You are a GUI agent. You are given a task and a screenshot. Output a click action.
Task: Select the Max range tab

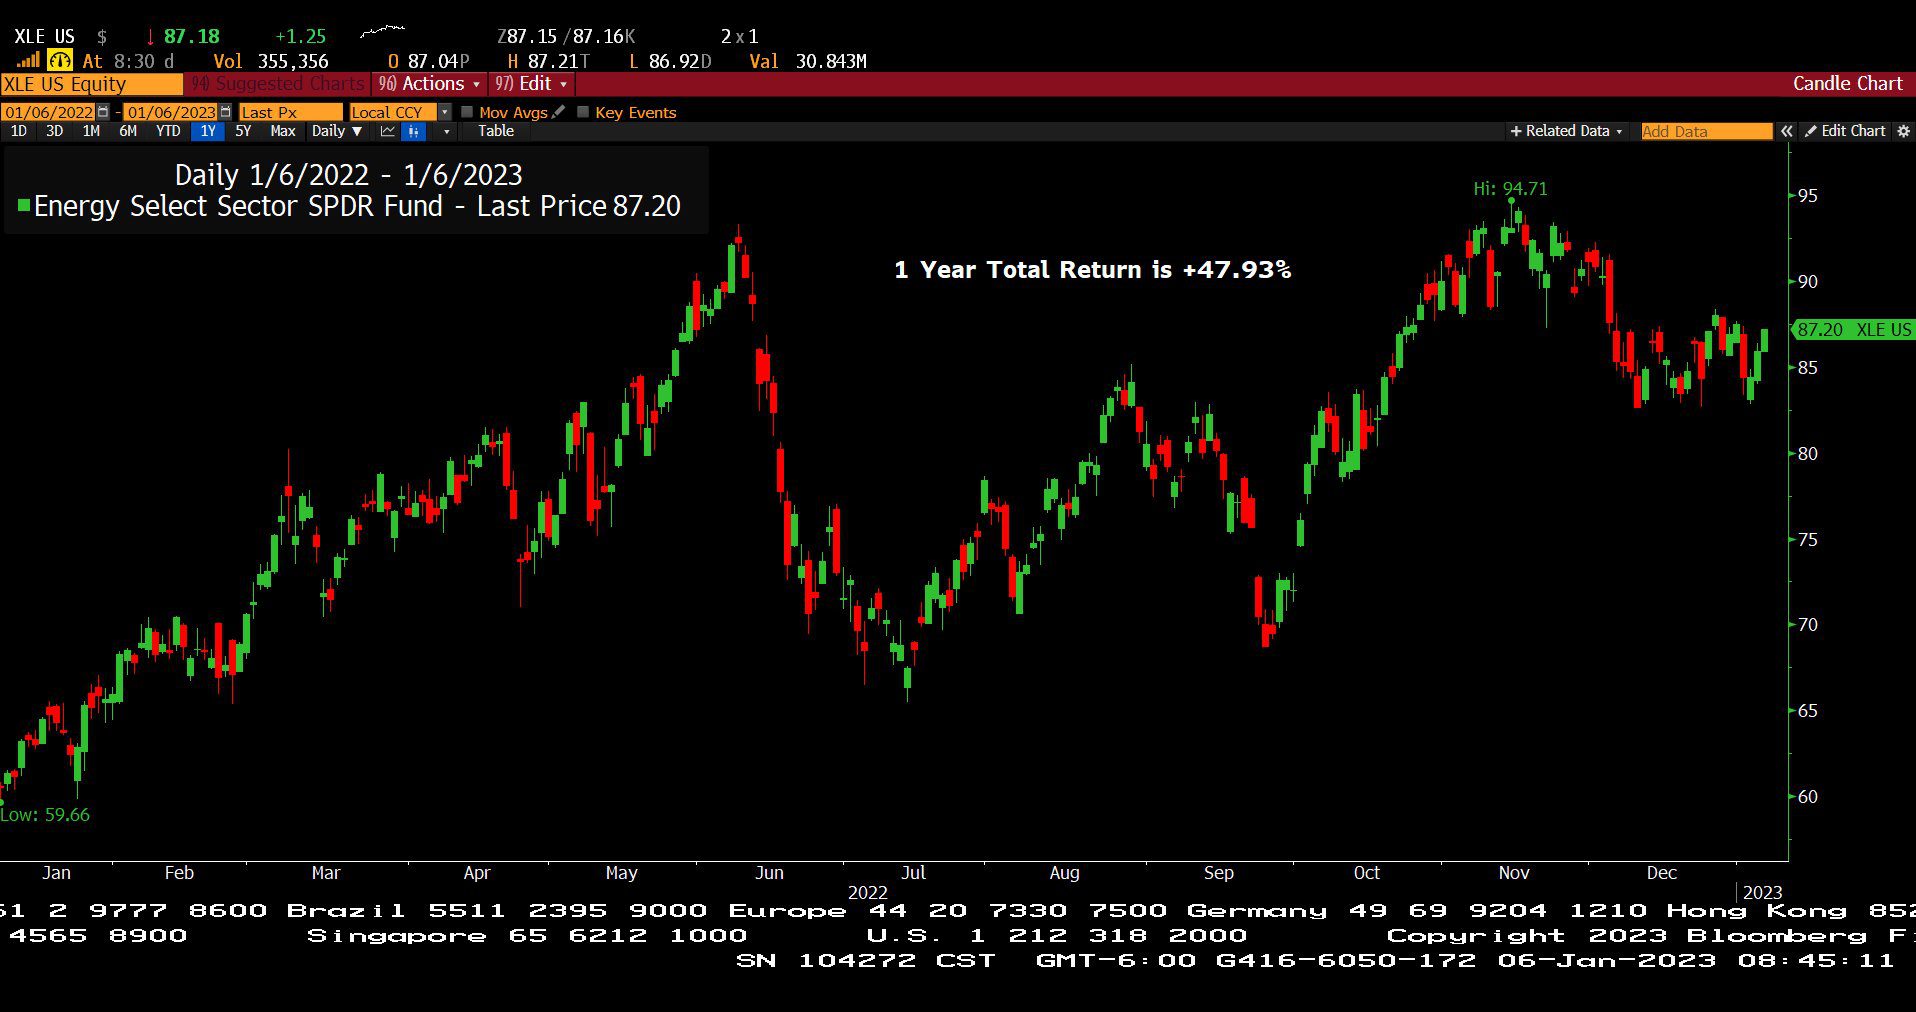283,131
